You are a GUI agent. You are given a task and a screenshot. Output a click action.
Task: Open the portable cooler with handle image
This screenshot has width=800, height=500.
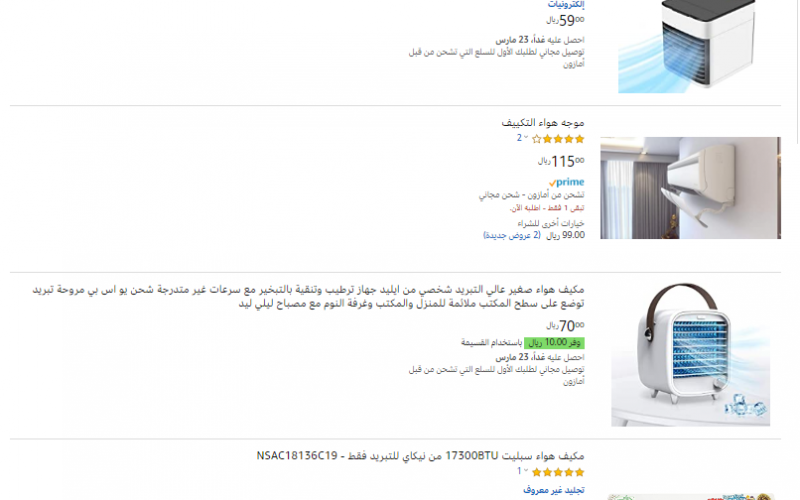pyautogui.click(x=690, y=354)
